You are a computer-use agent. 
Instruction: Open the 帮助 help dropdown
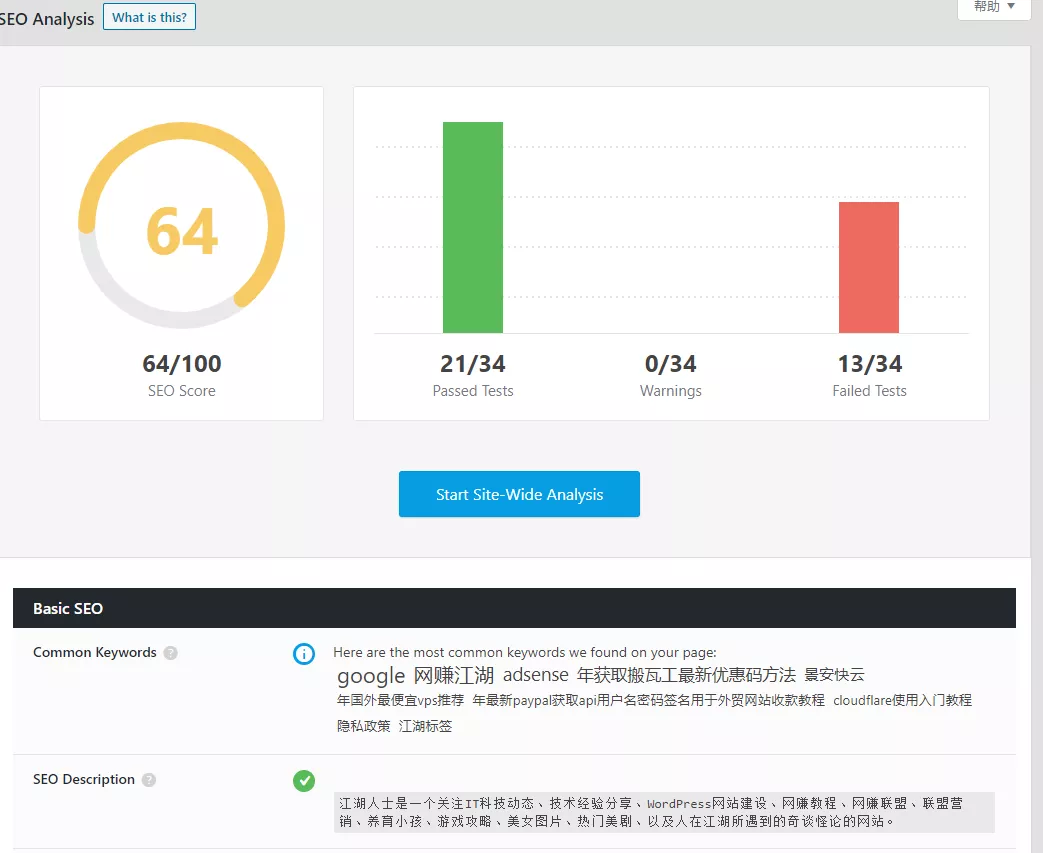tap(994, 7)
